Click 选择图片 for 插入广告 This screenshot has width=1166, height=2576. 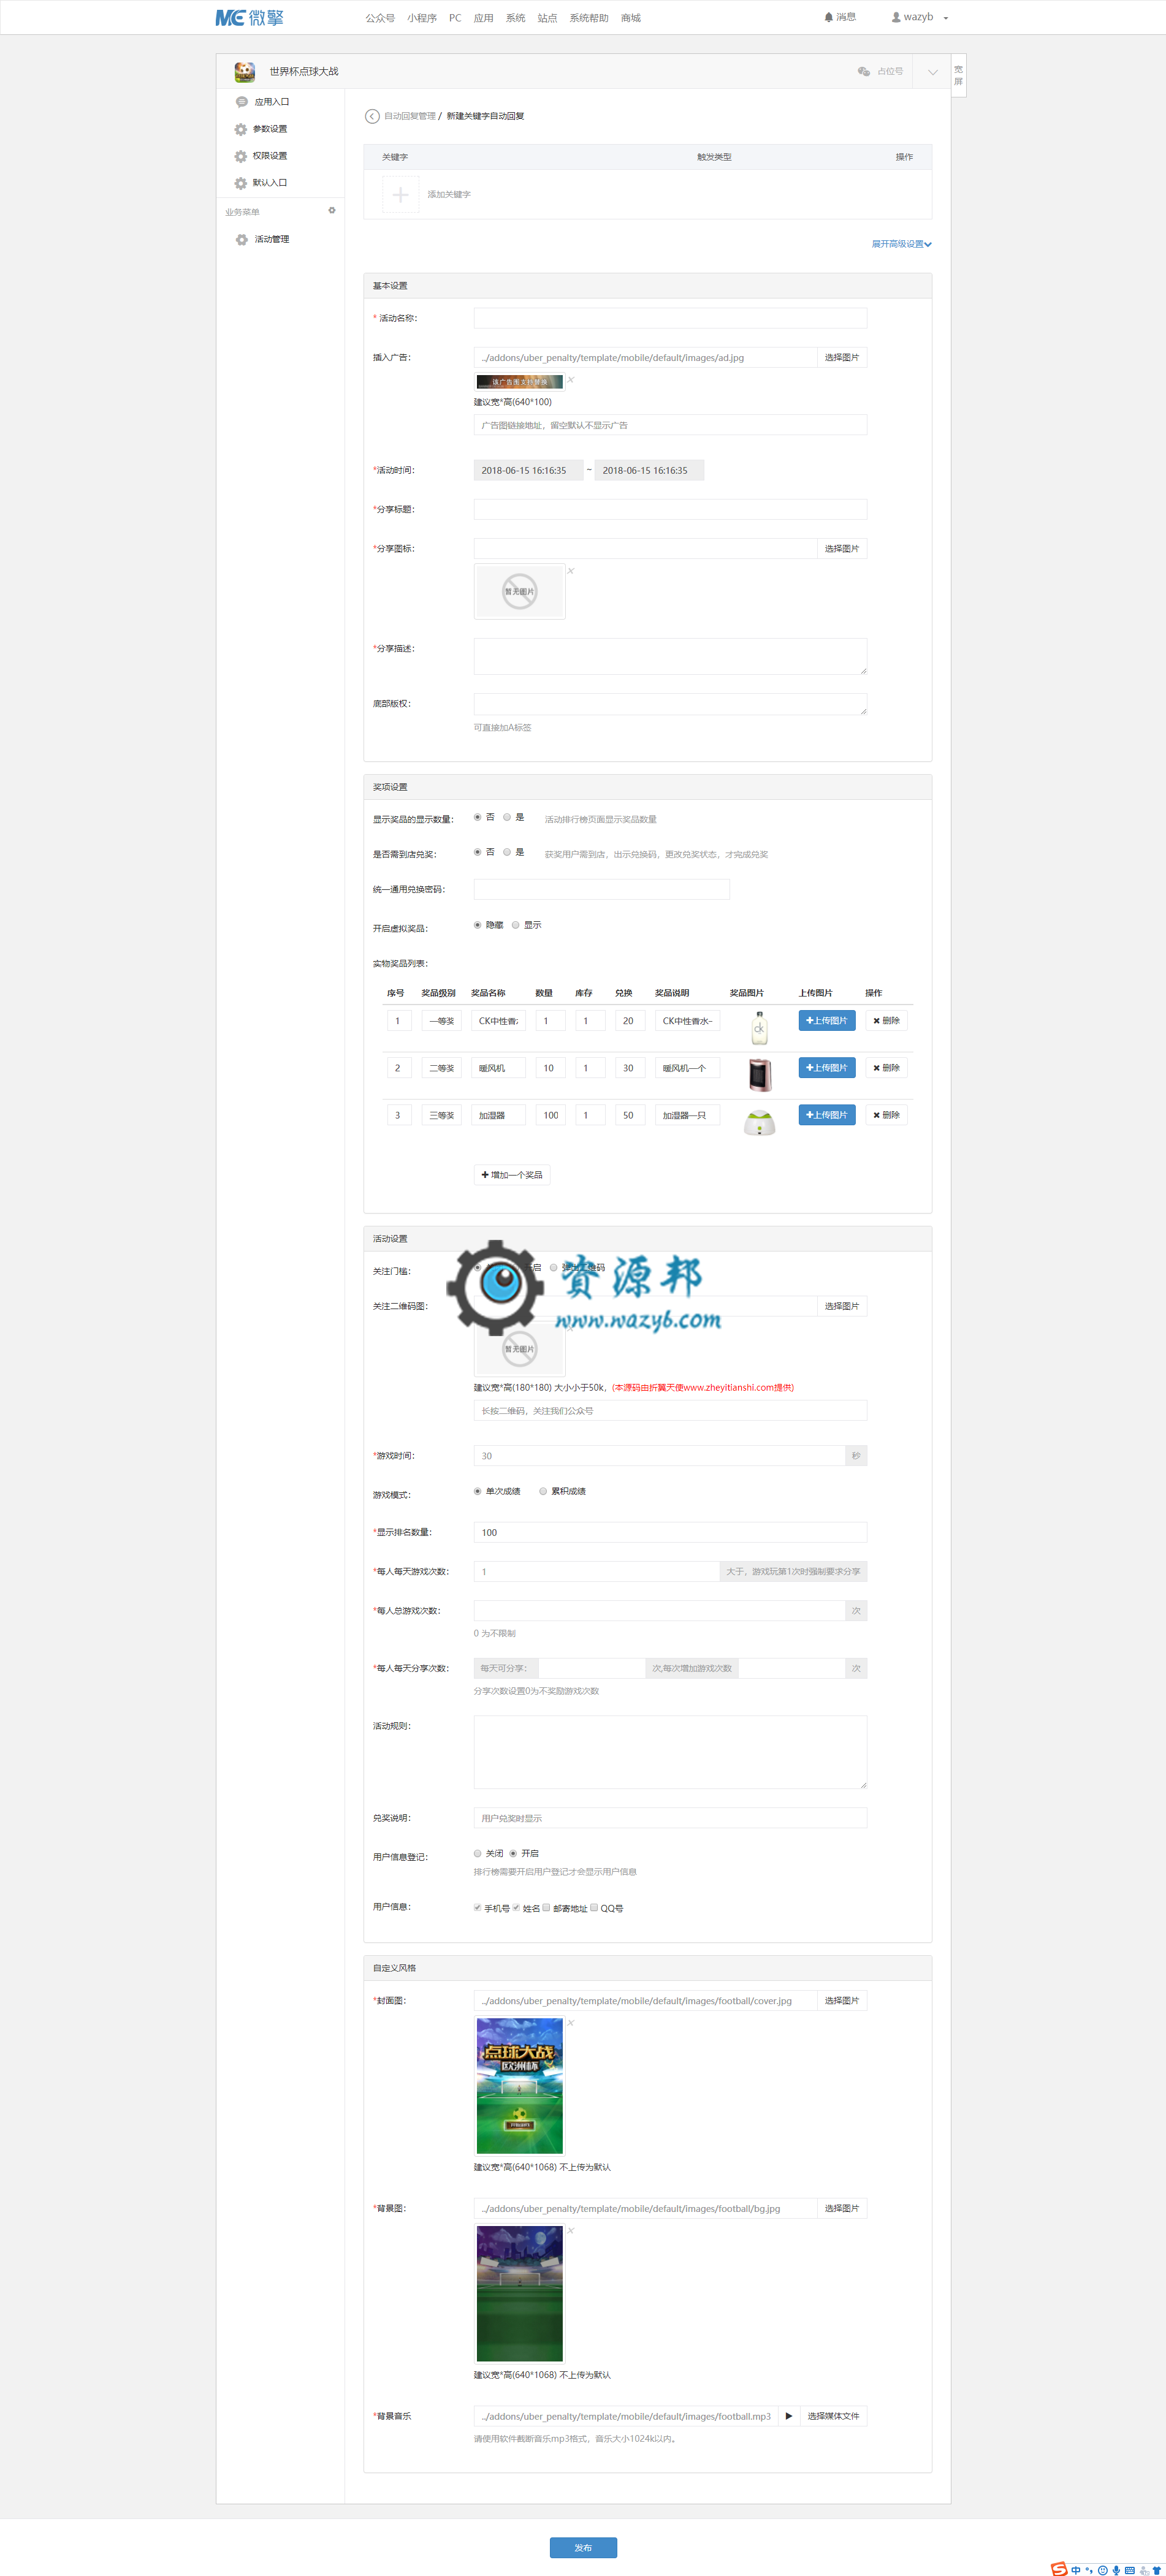pyautogui.click(x=842, y=357)
